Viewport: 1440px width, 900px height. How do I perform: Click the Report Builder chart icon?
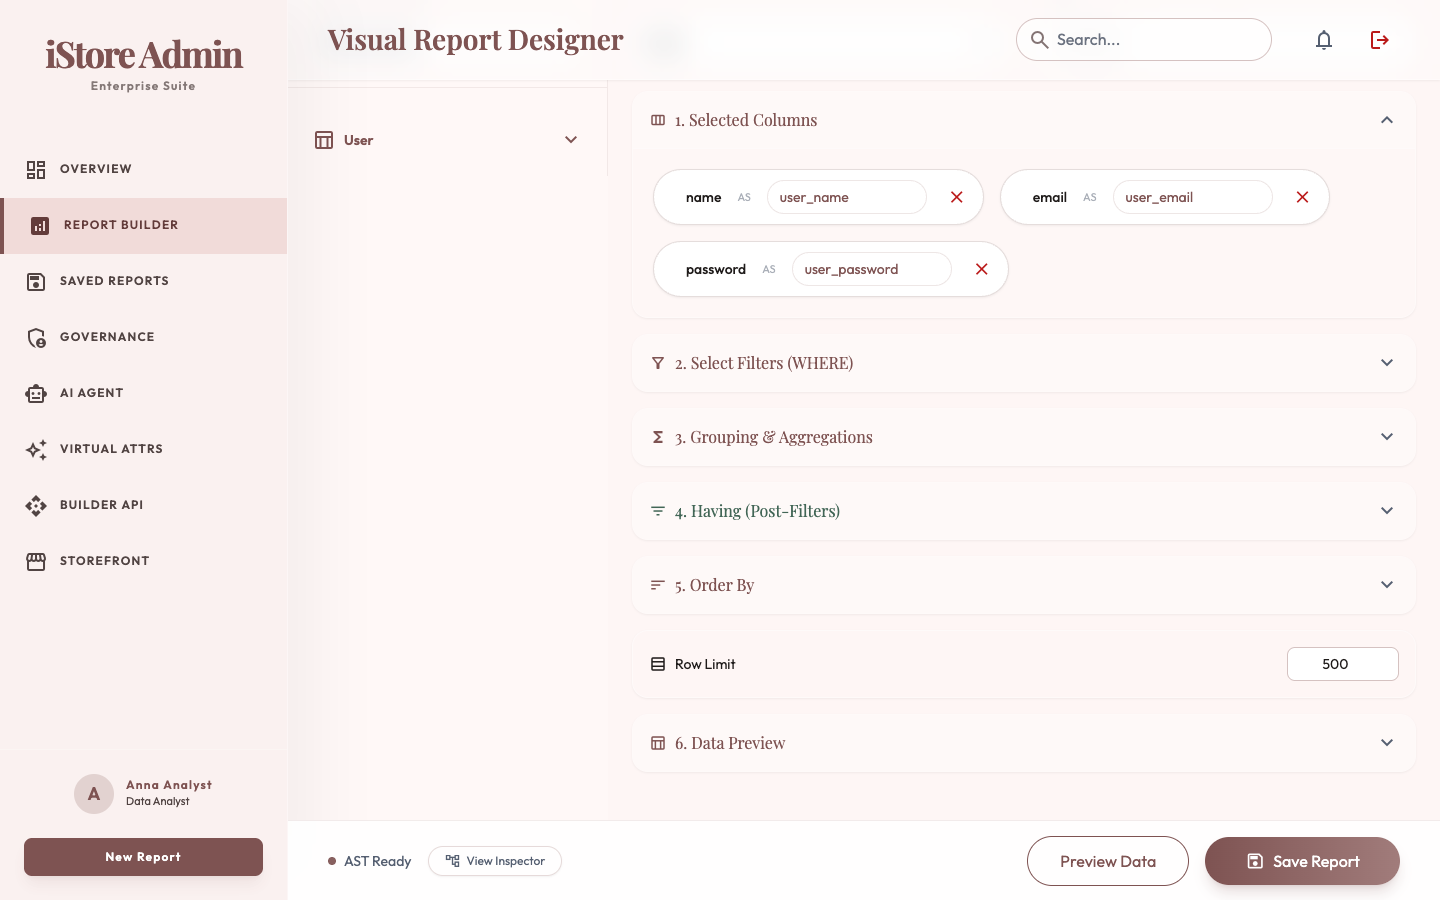(40, 226)
